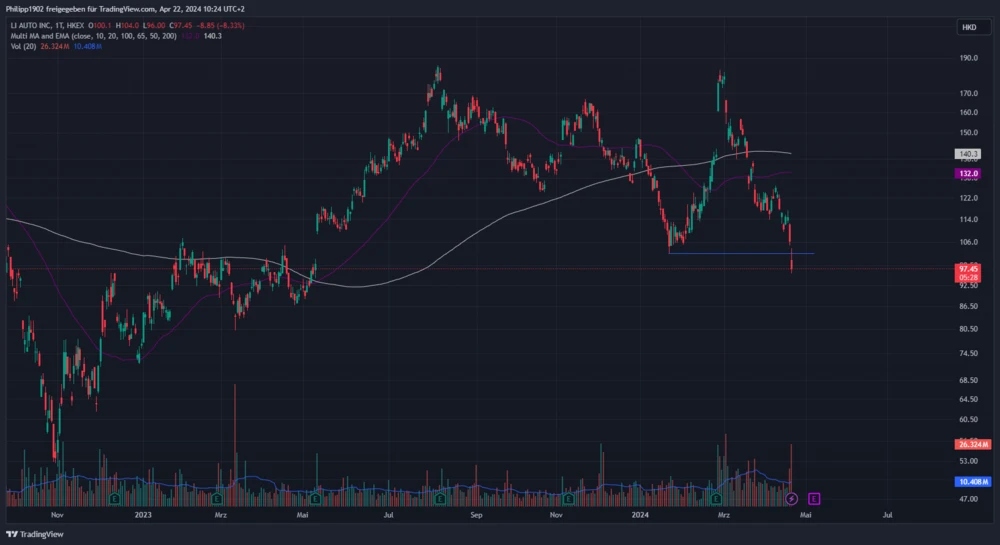Click the purple lightning event icon on timeline
1000x545 pixels.
pos(792,497)
